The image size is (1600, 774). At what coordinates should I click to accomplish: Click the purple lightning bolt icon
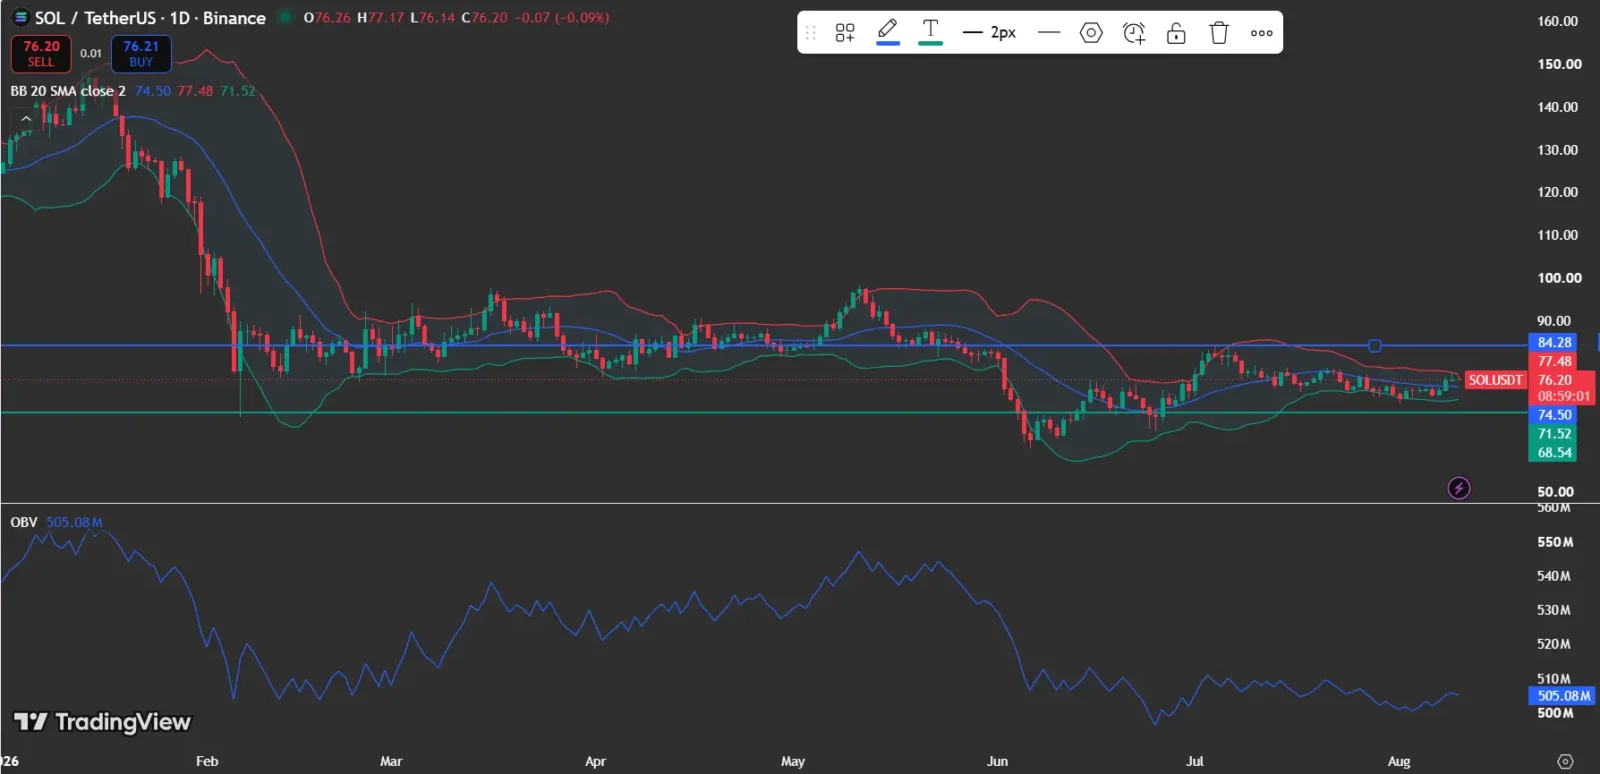(1459, 488)
